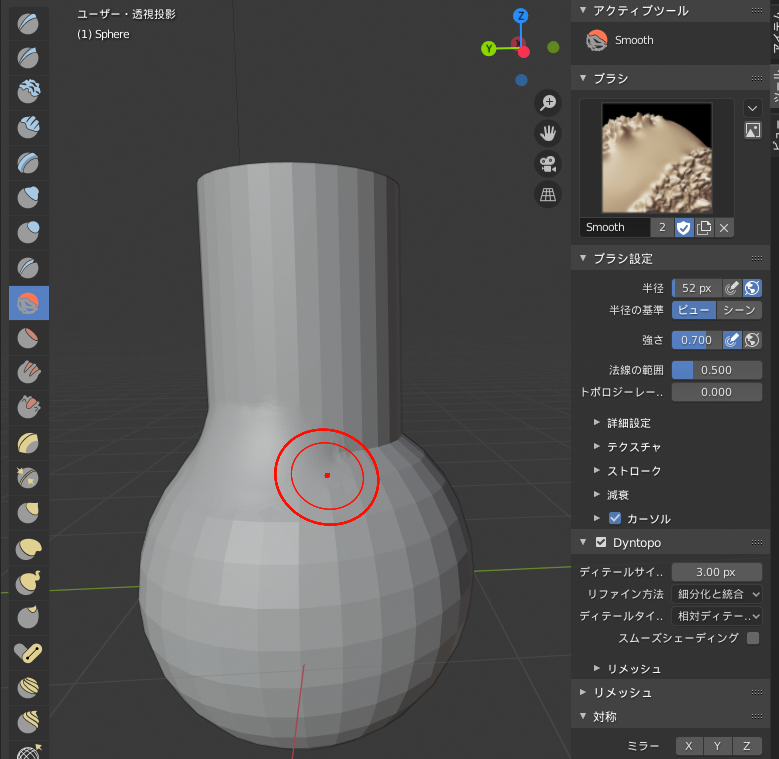The width and height of the screenshot is (779, 759).
Task: Toggle unified radius globe button
Action: tap(752, 288)
